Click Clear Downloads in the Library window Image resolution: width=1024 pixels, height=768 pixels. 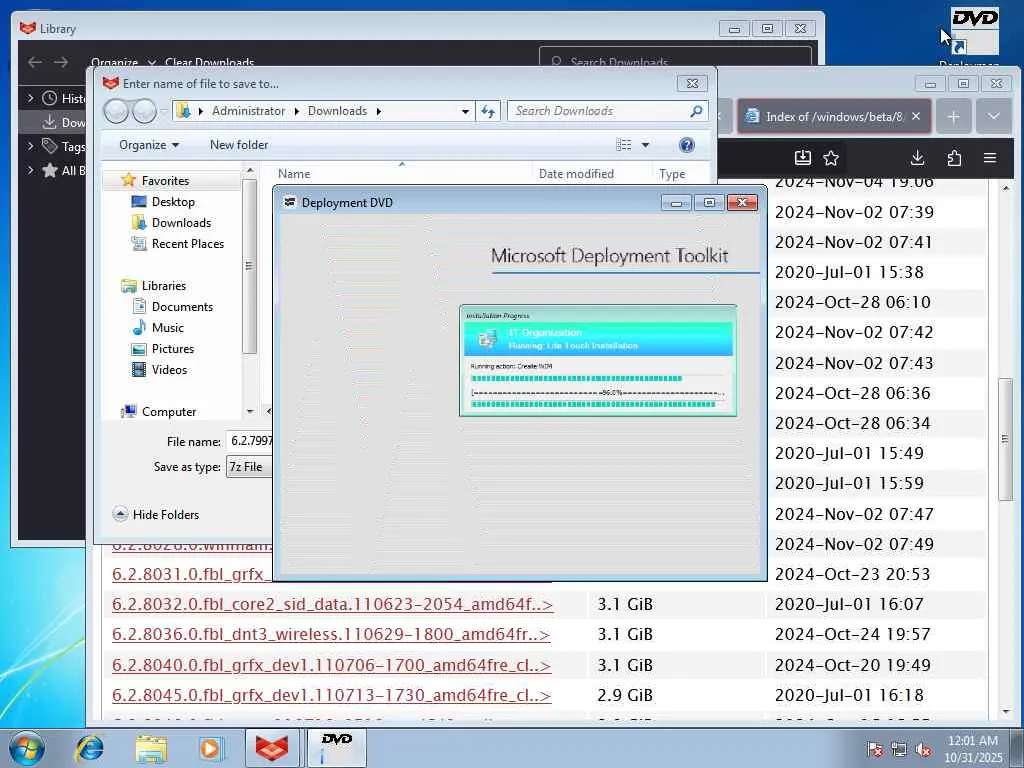[x=210, y=62]
